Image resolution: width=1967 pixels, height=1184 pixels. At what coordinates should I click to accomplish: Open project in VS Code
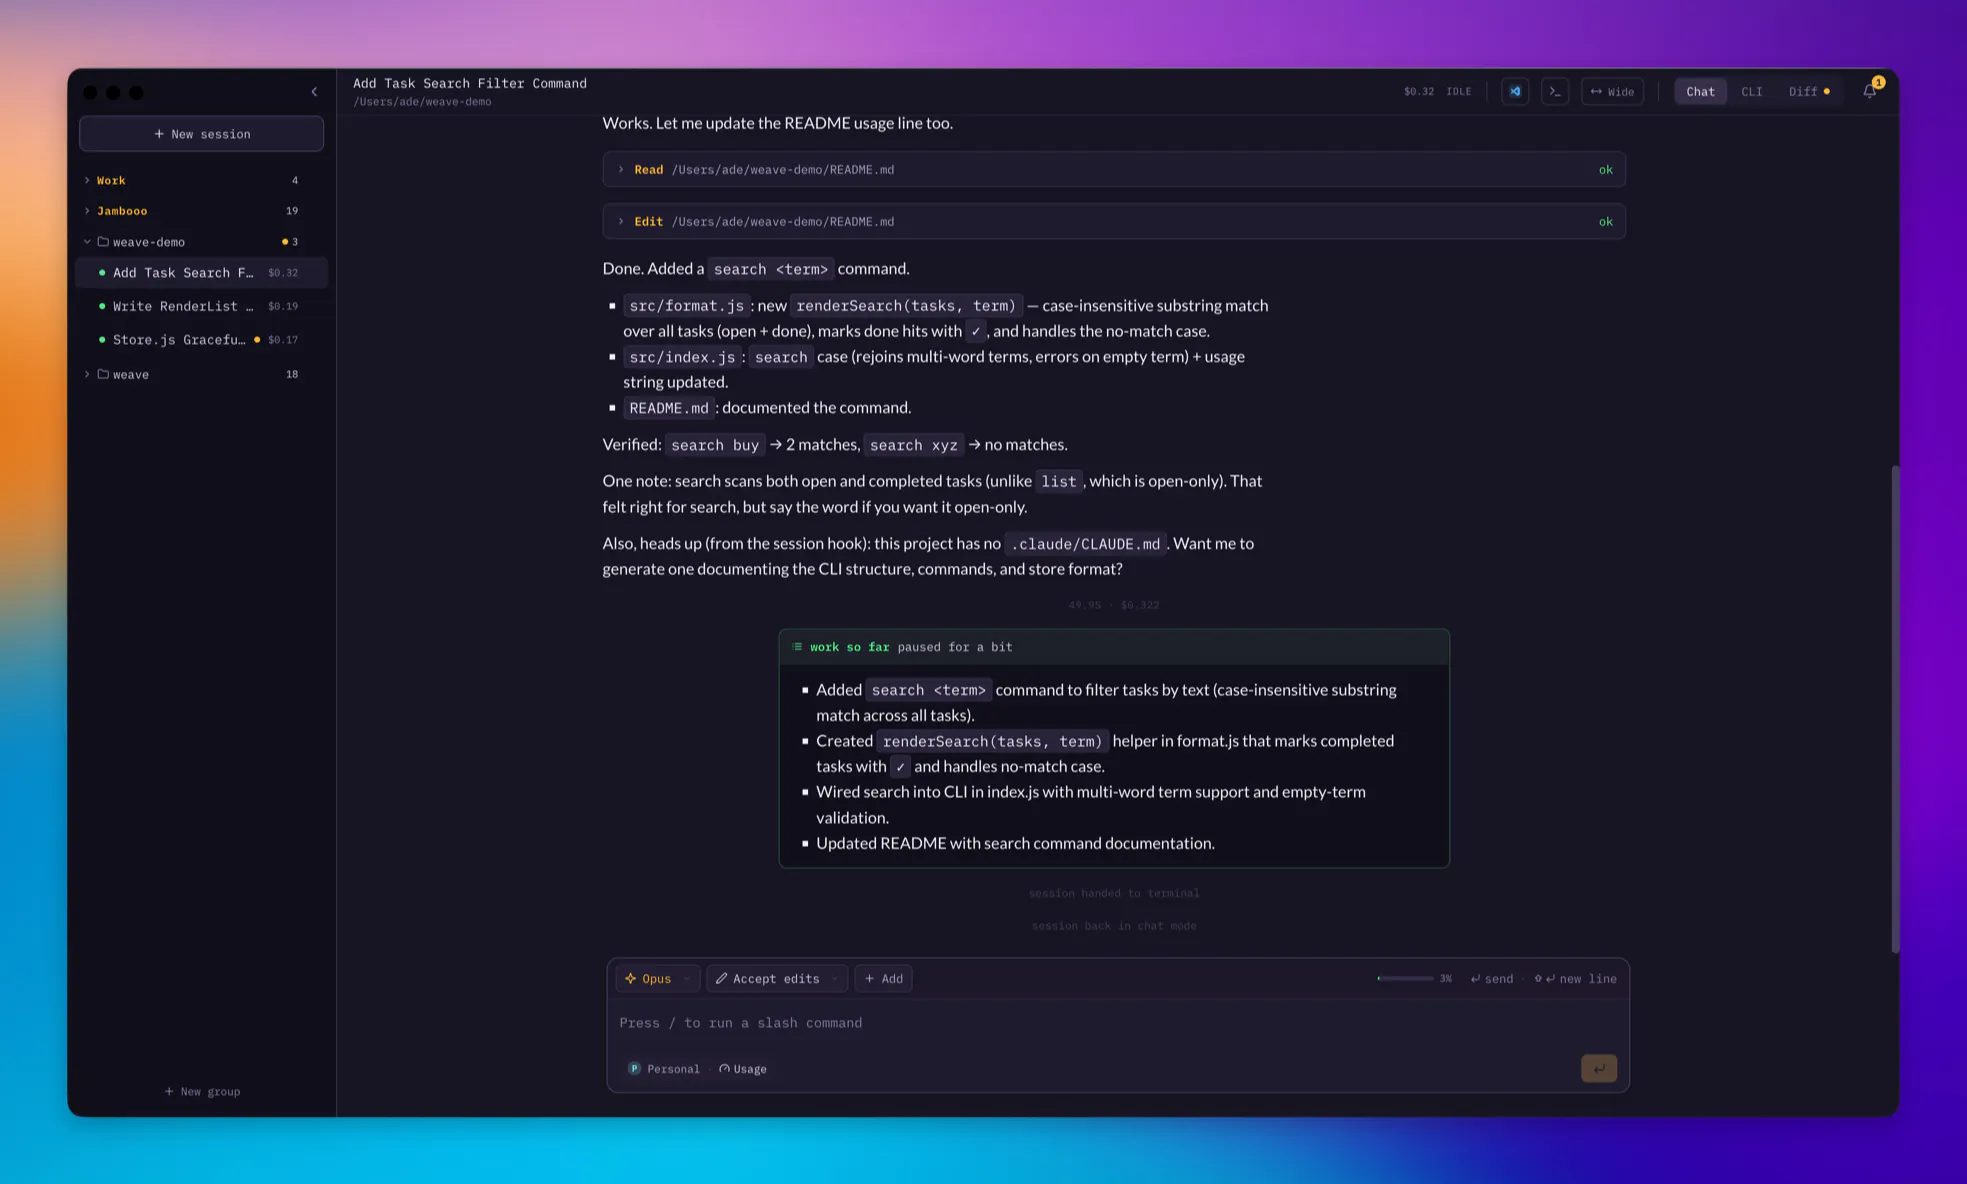click(1514, 91)
